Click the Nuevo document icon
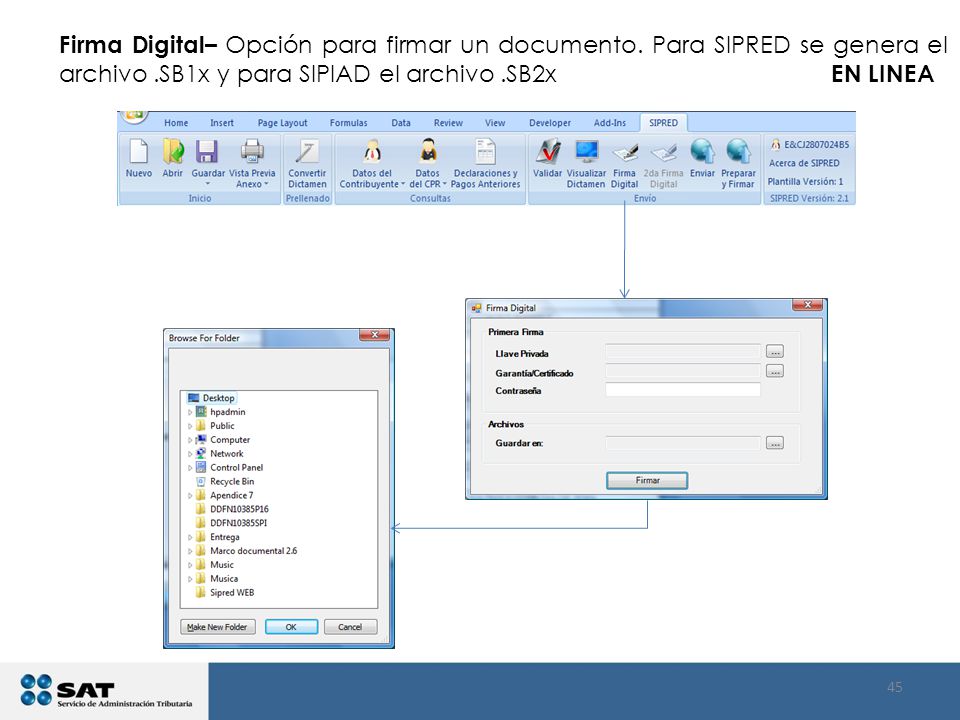Viewport: 960px width, 720px height. coord(138,152)
